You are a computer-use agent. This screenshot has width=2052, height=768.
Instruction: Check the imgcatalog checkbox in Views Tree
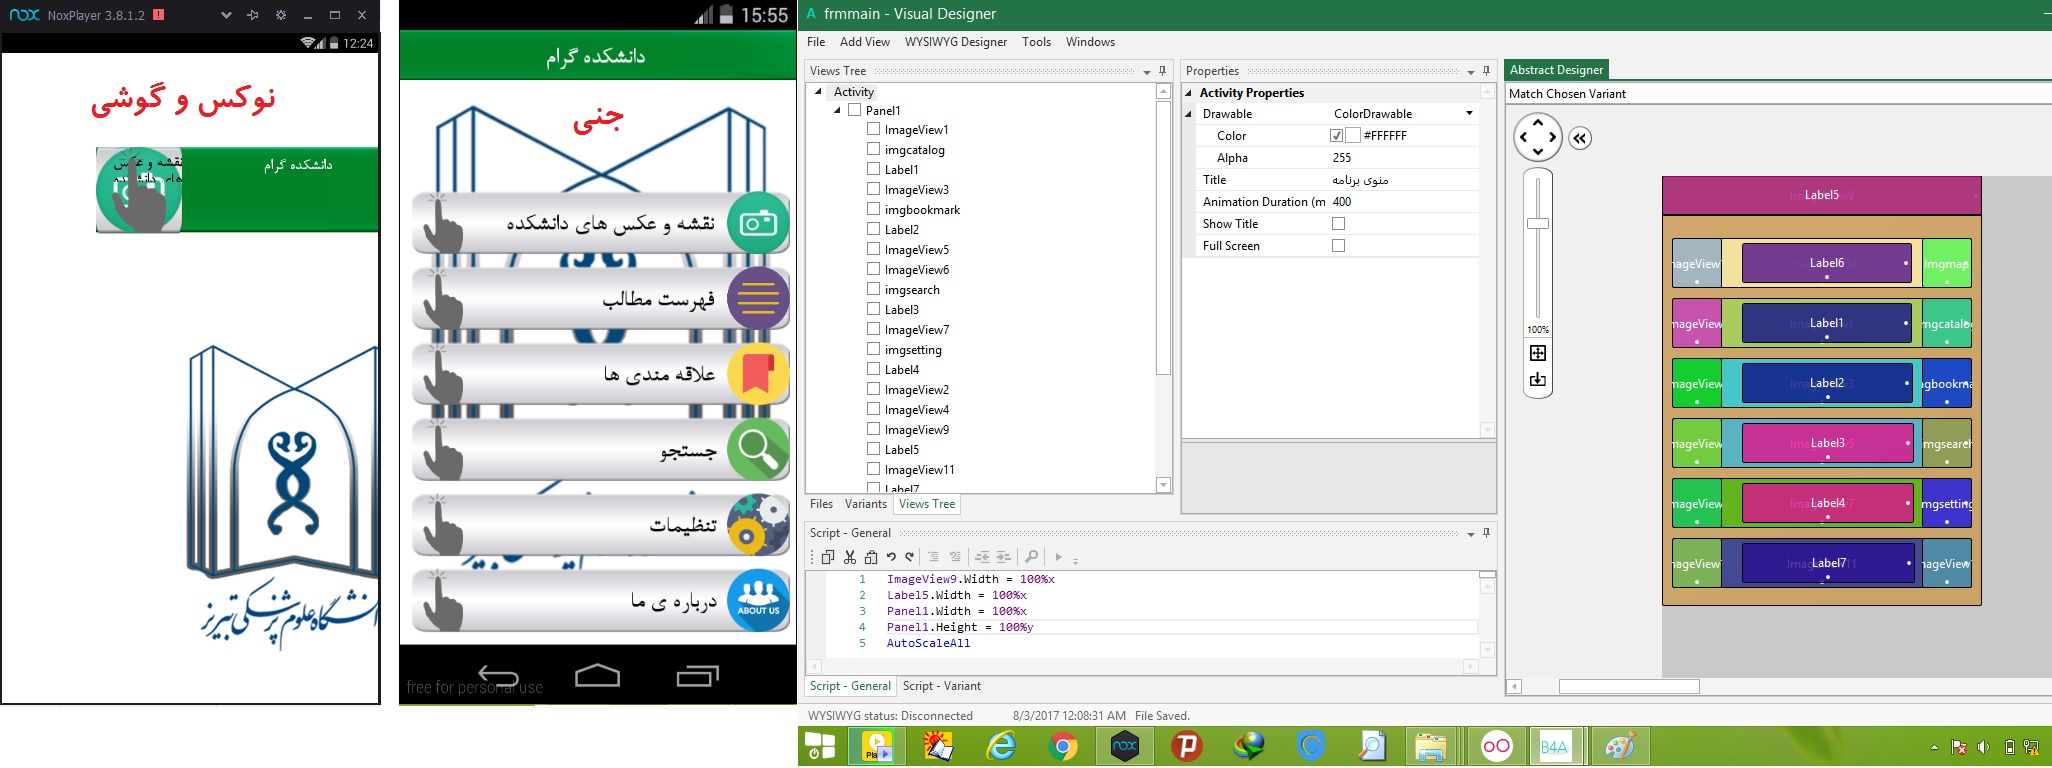[x=874, y=149]
